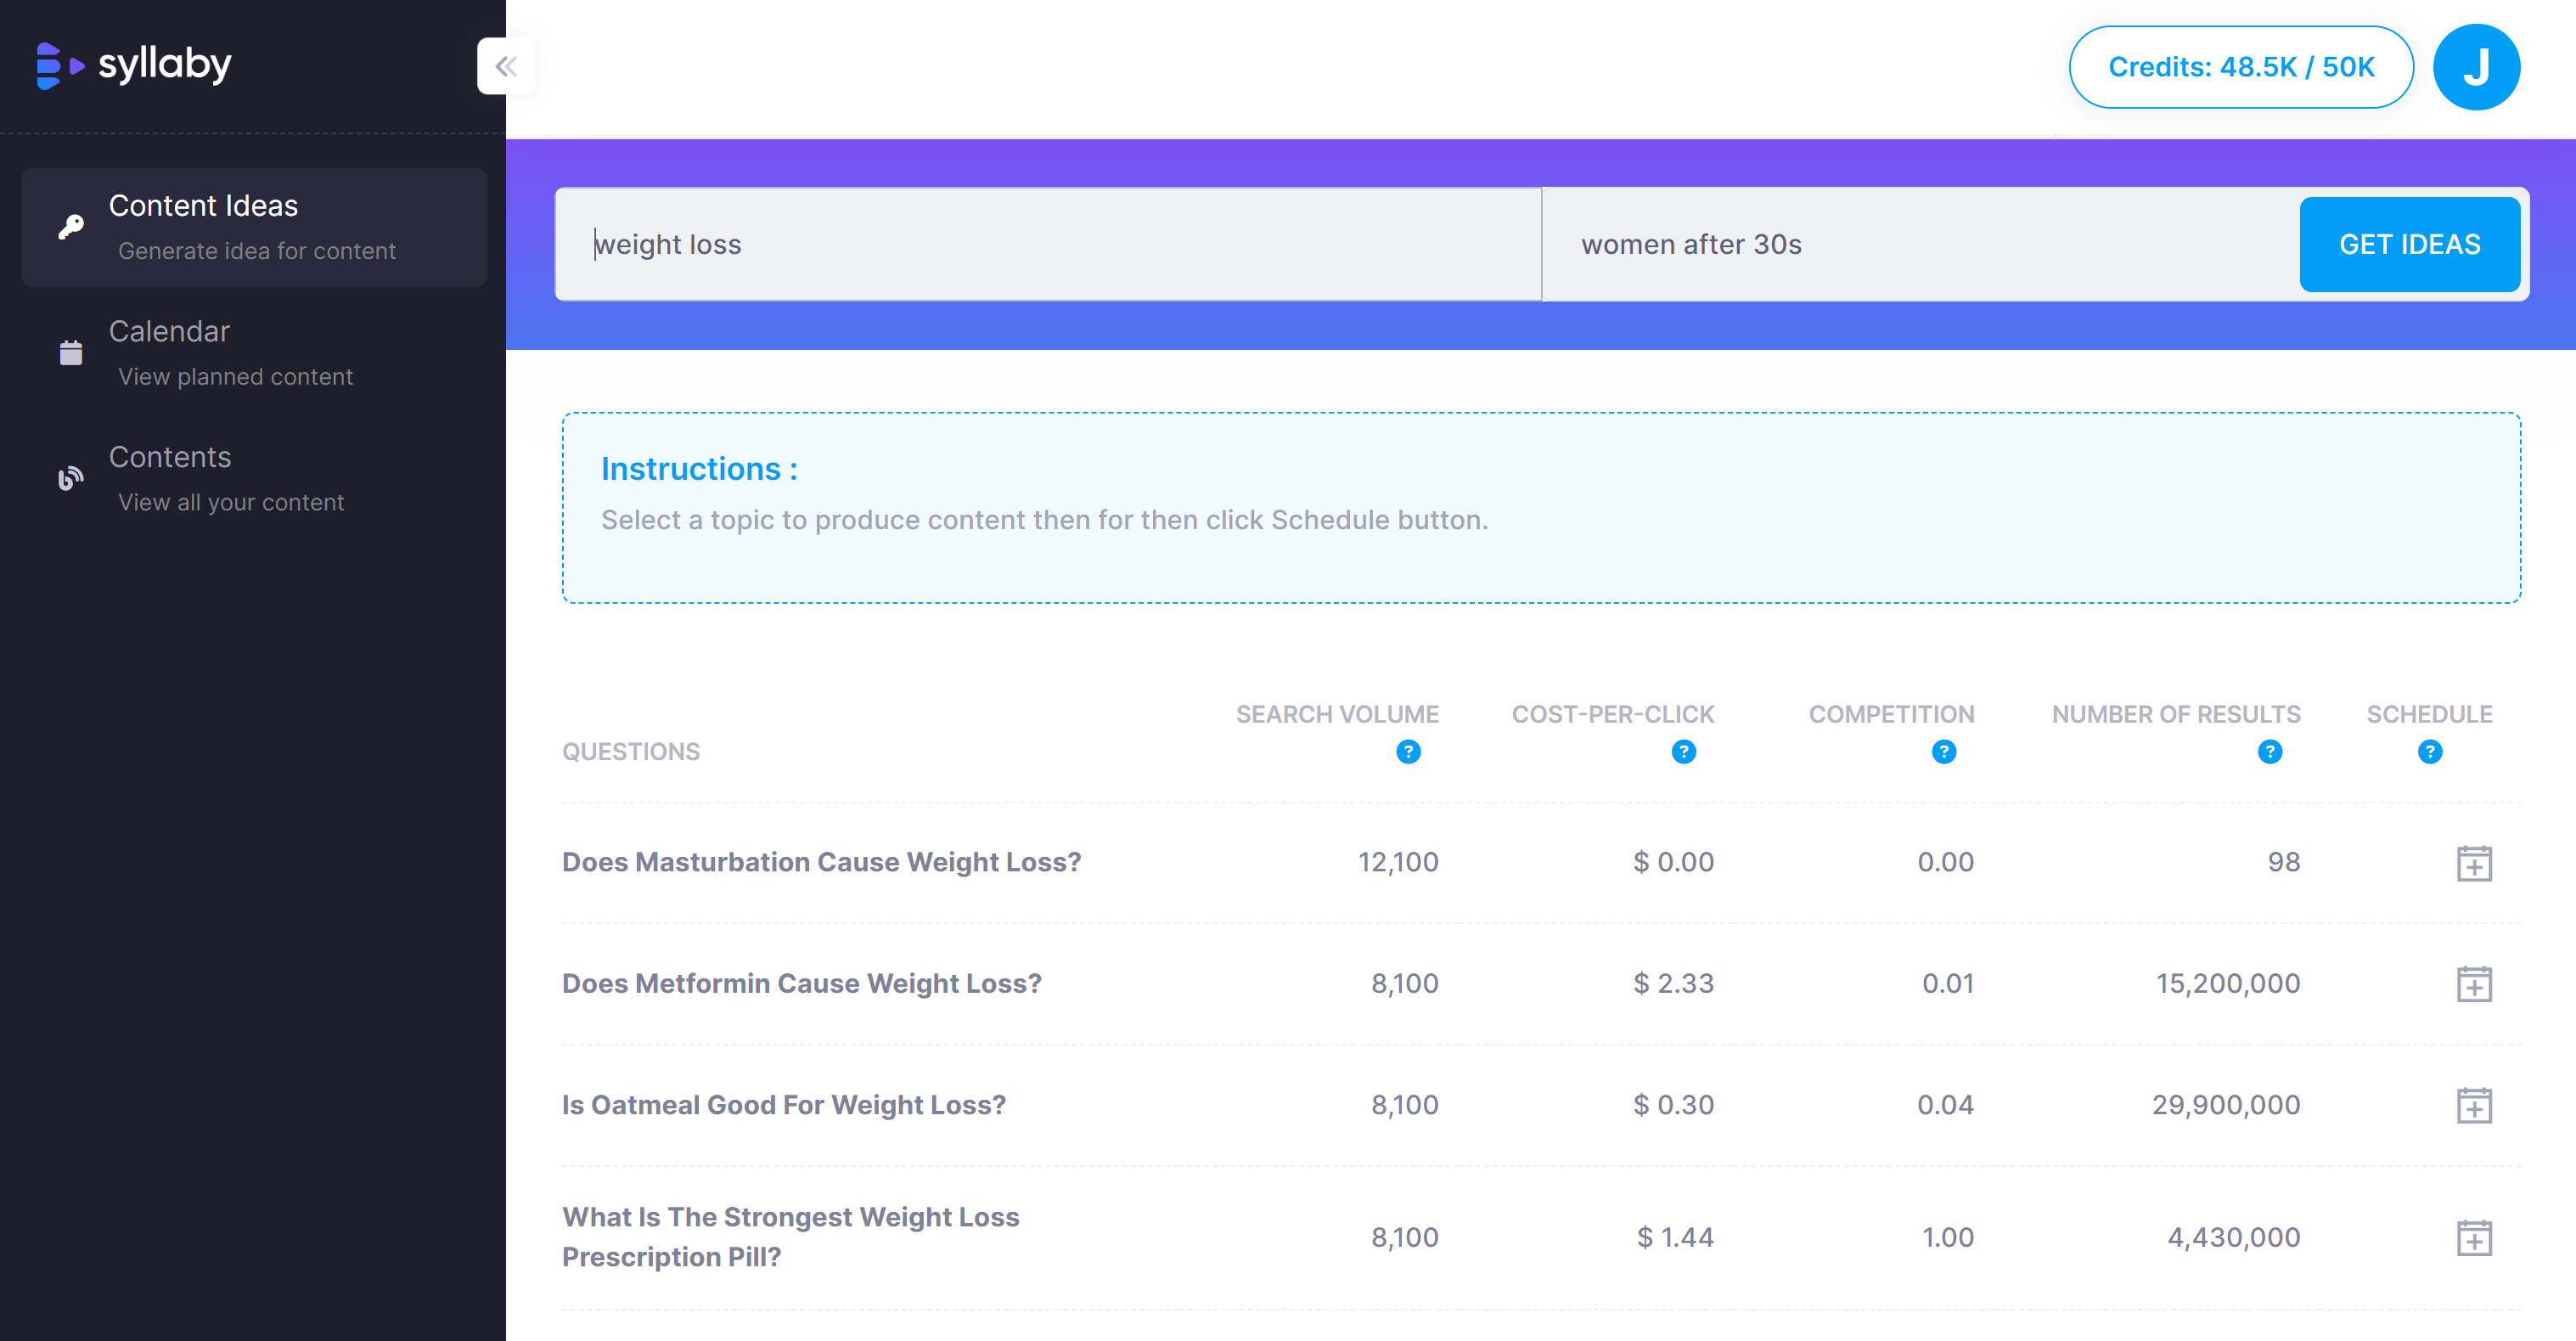Click the collapse sidebar arrow
This screenshot has height=1341, width=2576.
click(x=504, y=66)
